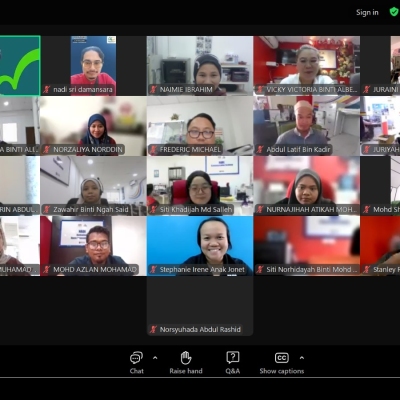The width and height of the screenshot is (400, 400).
Task: Click muted mic icon of Zawahir Binti Ngah Said
Action: pyautogui.click(x=47, y=209)
